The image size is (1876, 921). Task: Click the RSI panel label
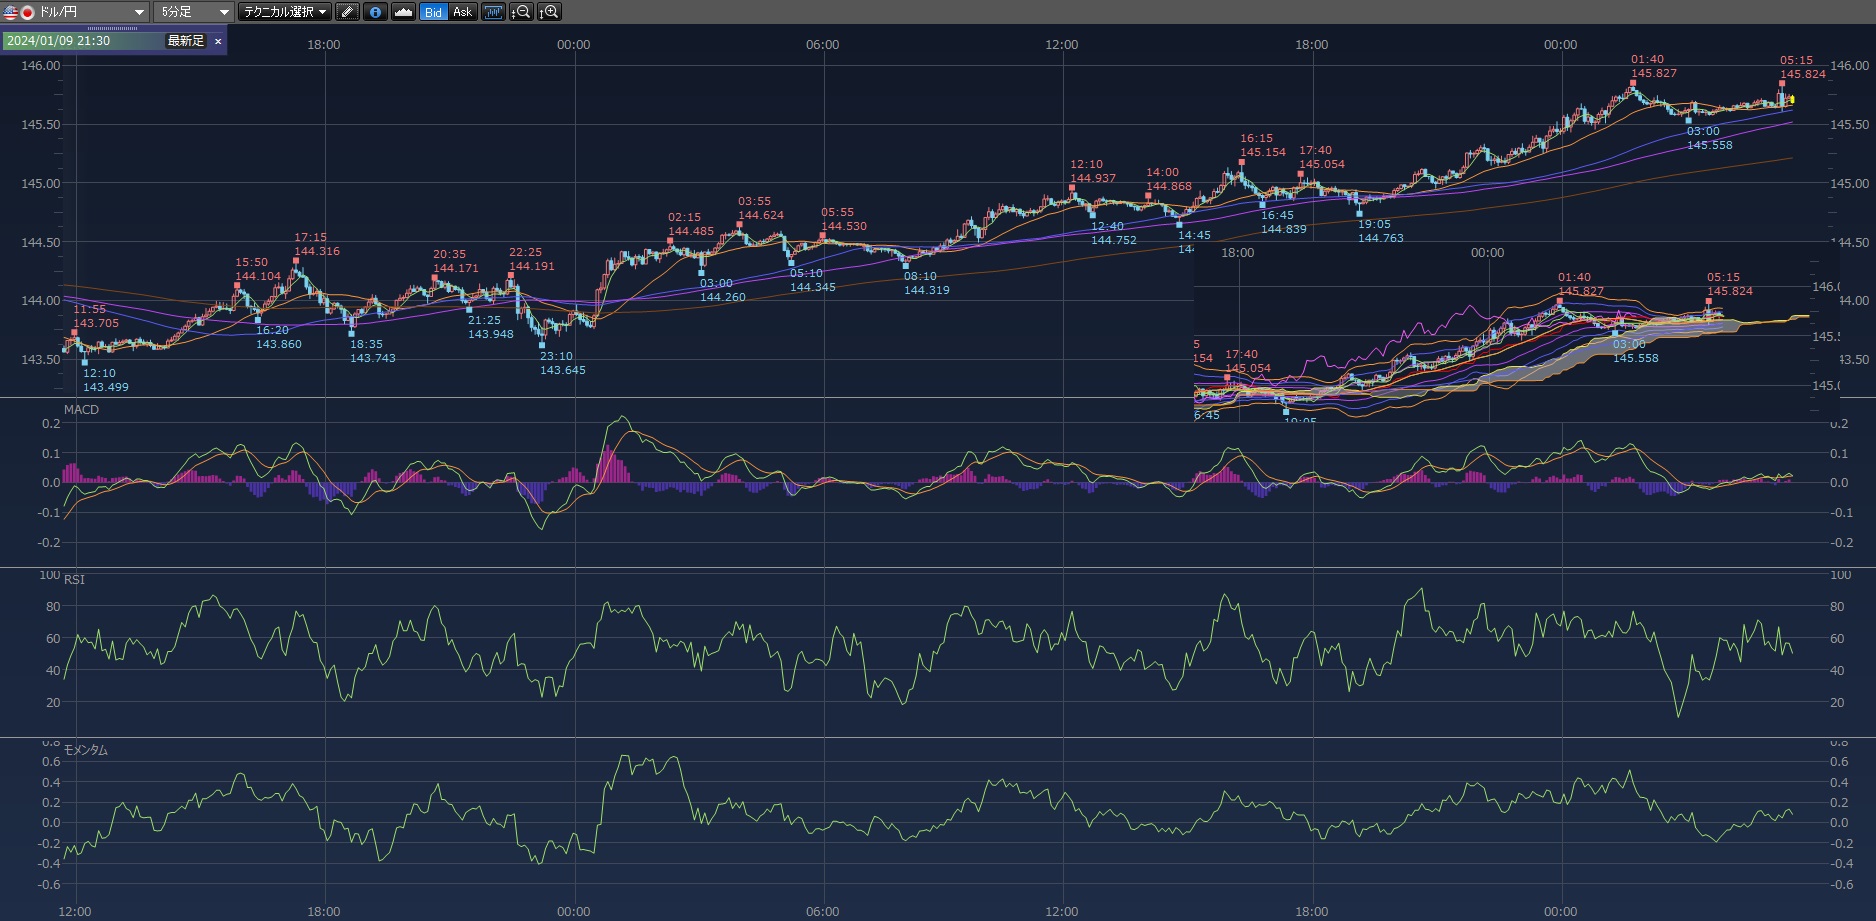click(x=75, y=580)
